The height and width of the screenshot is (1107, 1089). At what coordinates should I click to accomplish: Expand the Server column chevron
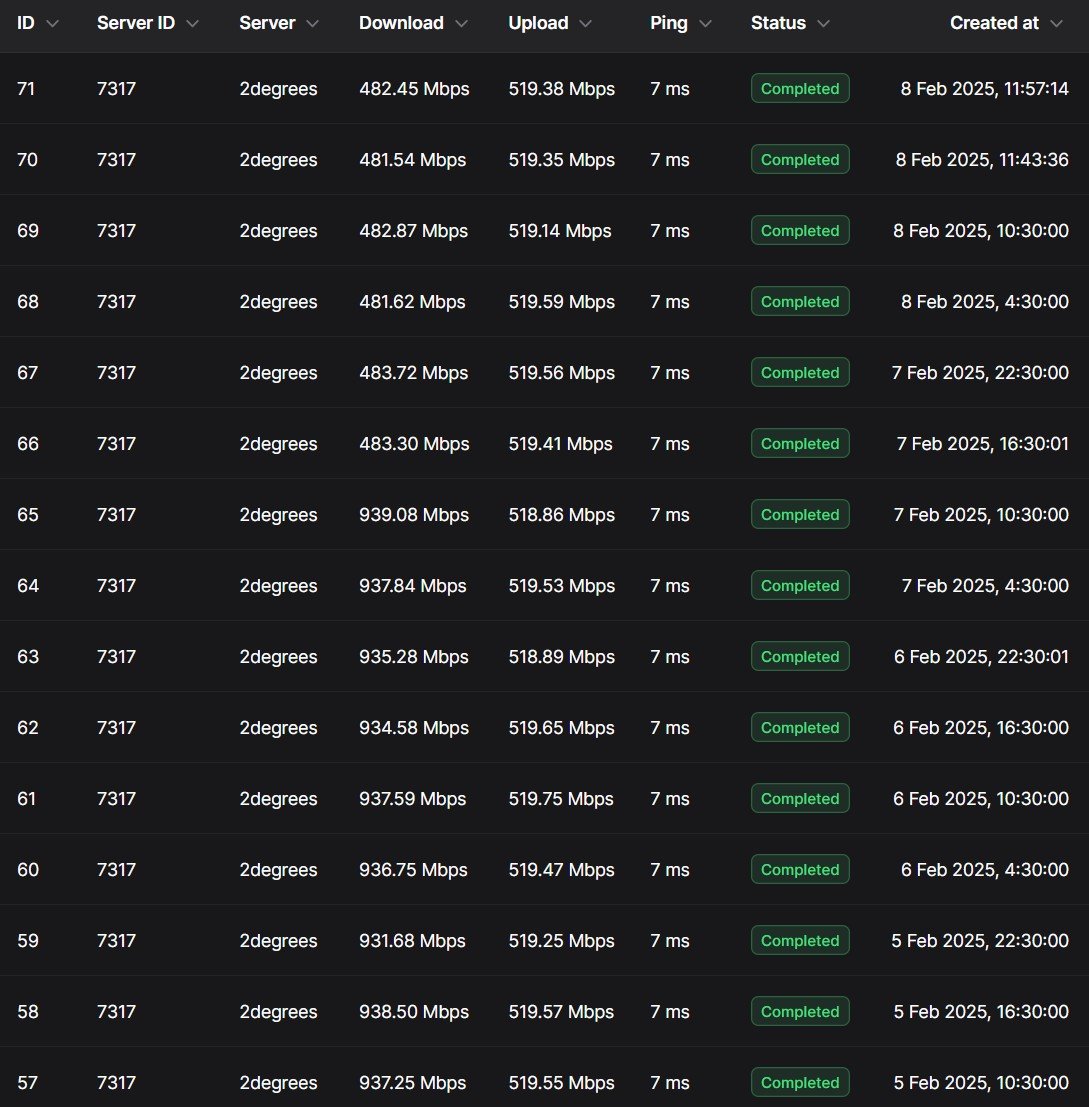313,24
